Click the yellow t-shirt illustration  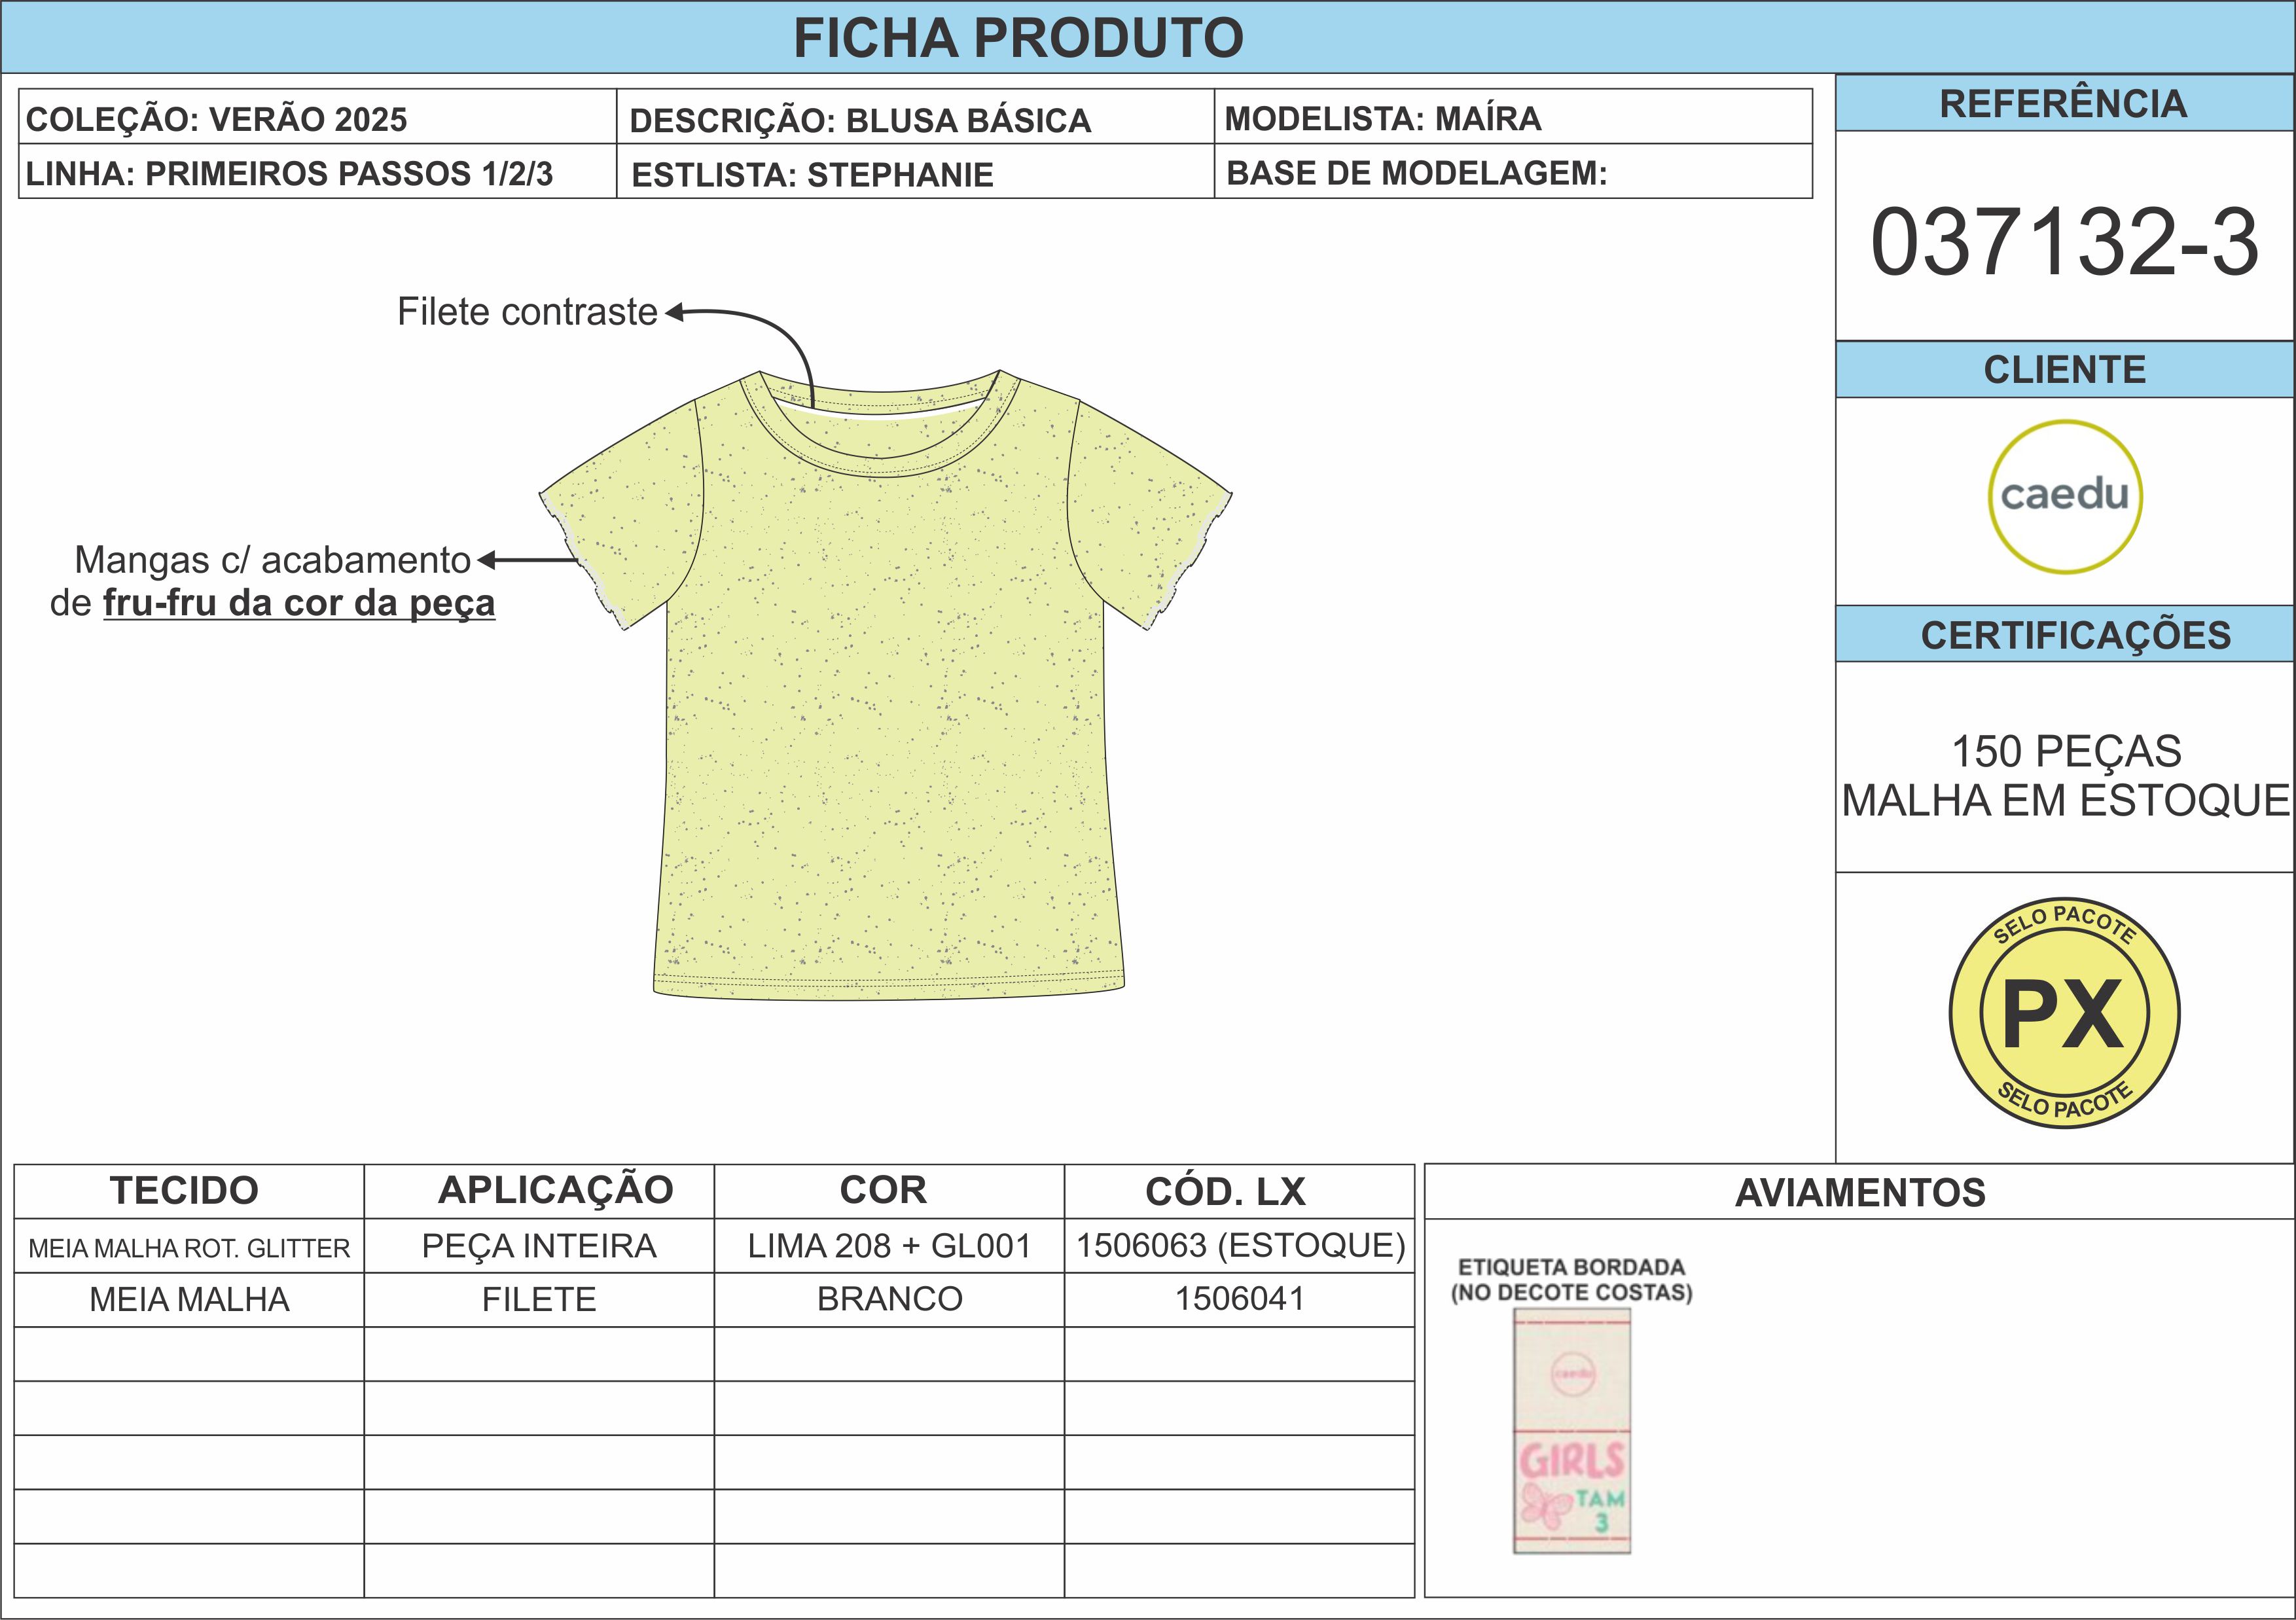coord(886,700)
